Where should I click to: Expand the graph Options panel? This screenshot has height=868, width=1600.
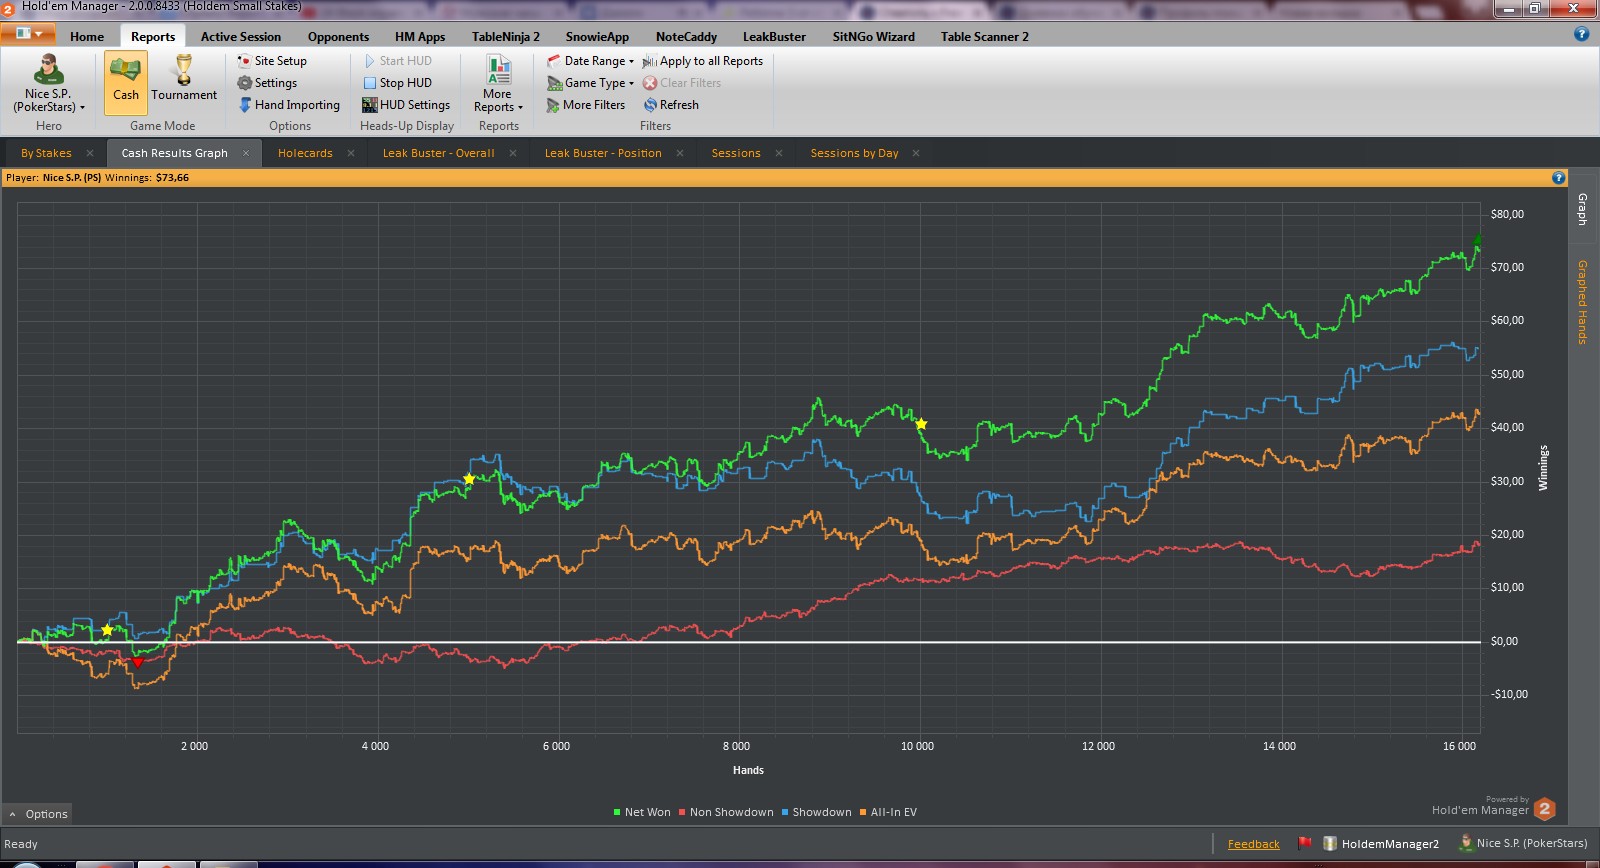coord(38,814)
